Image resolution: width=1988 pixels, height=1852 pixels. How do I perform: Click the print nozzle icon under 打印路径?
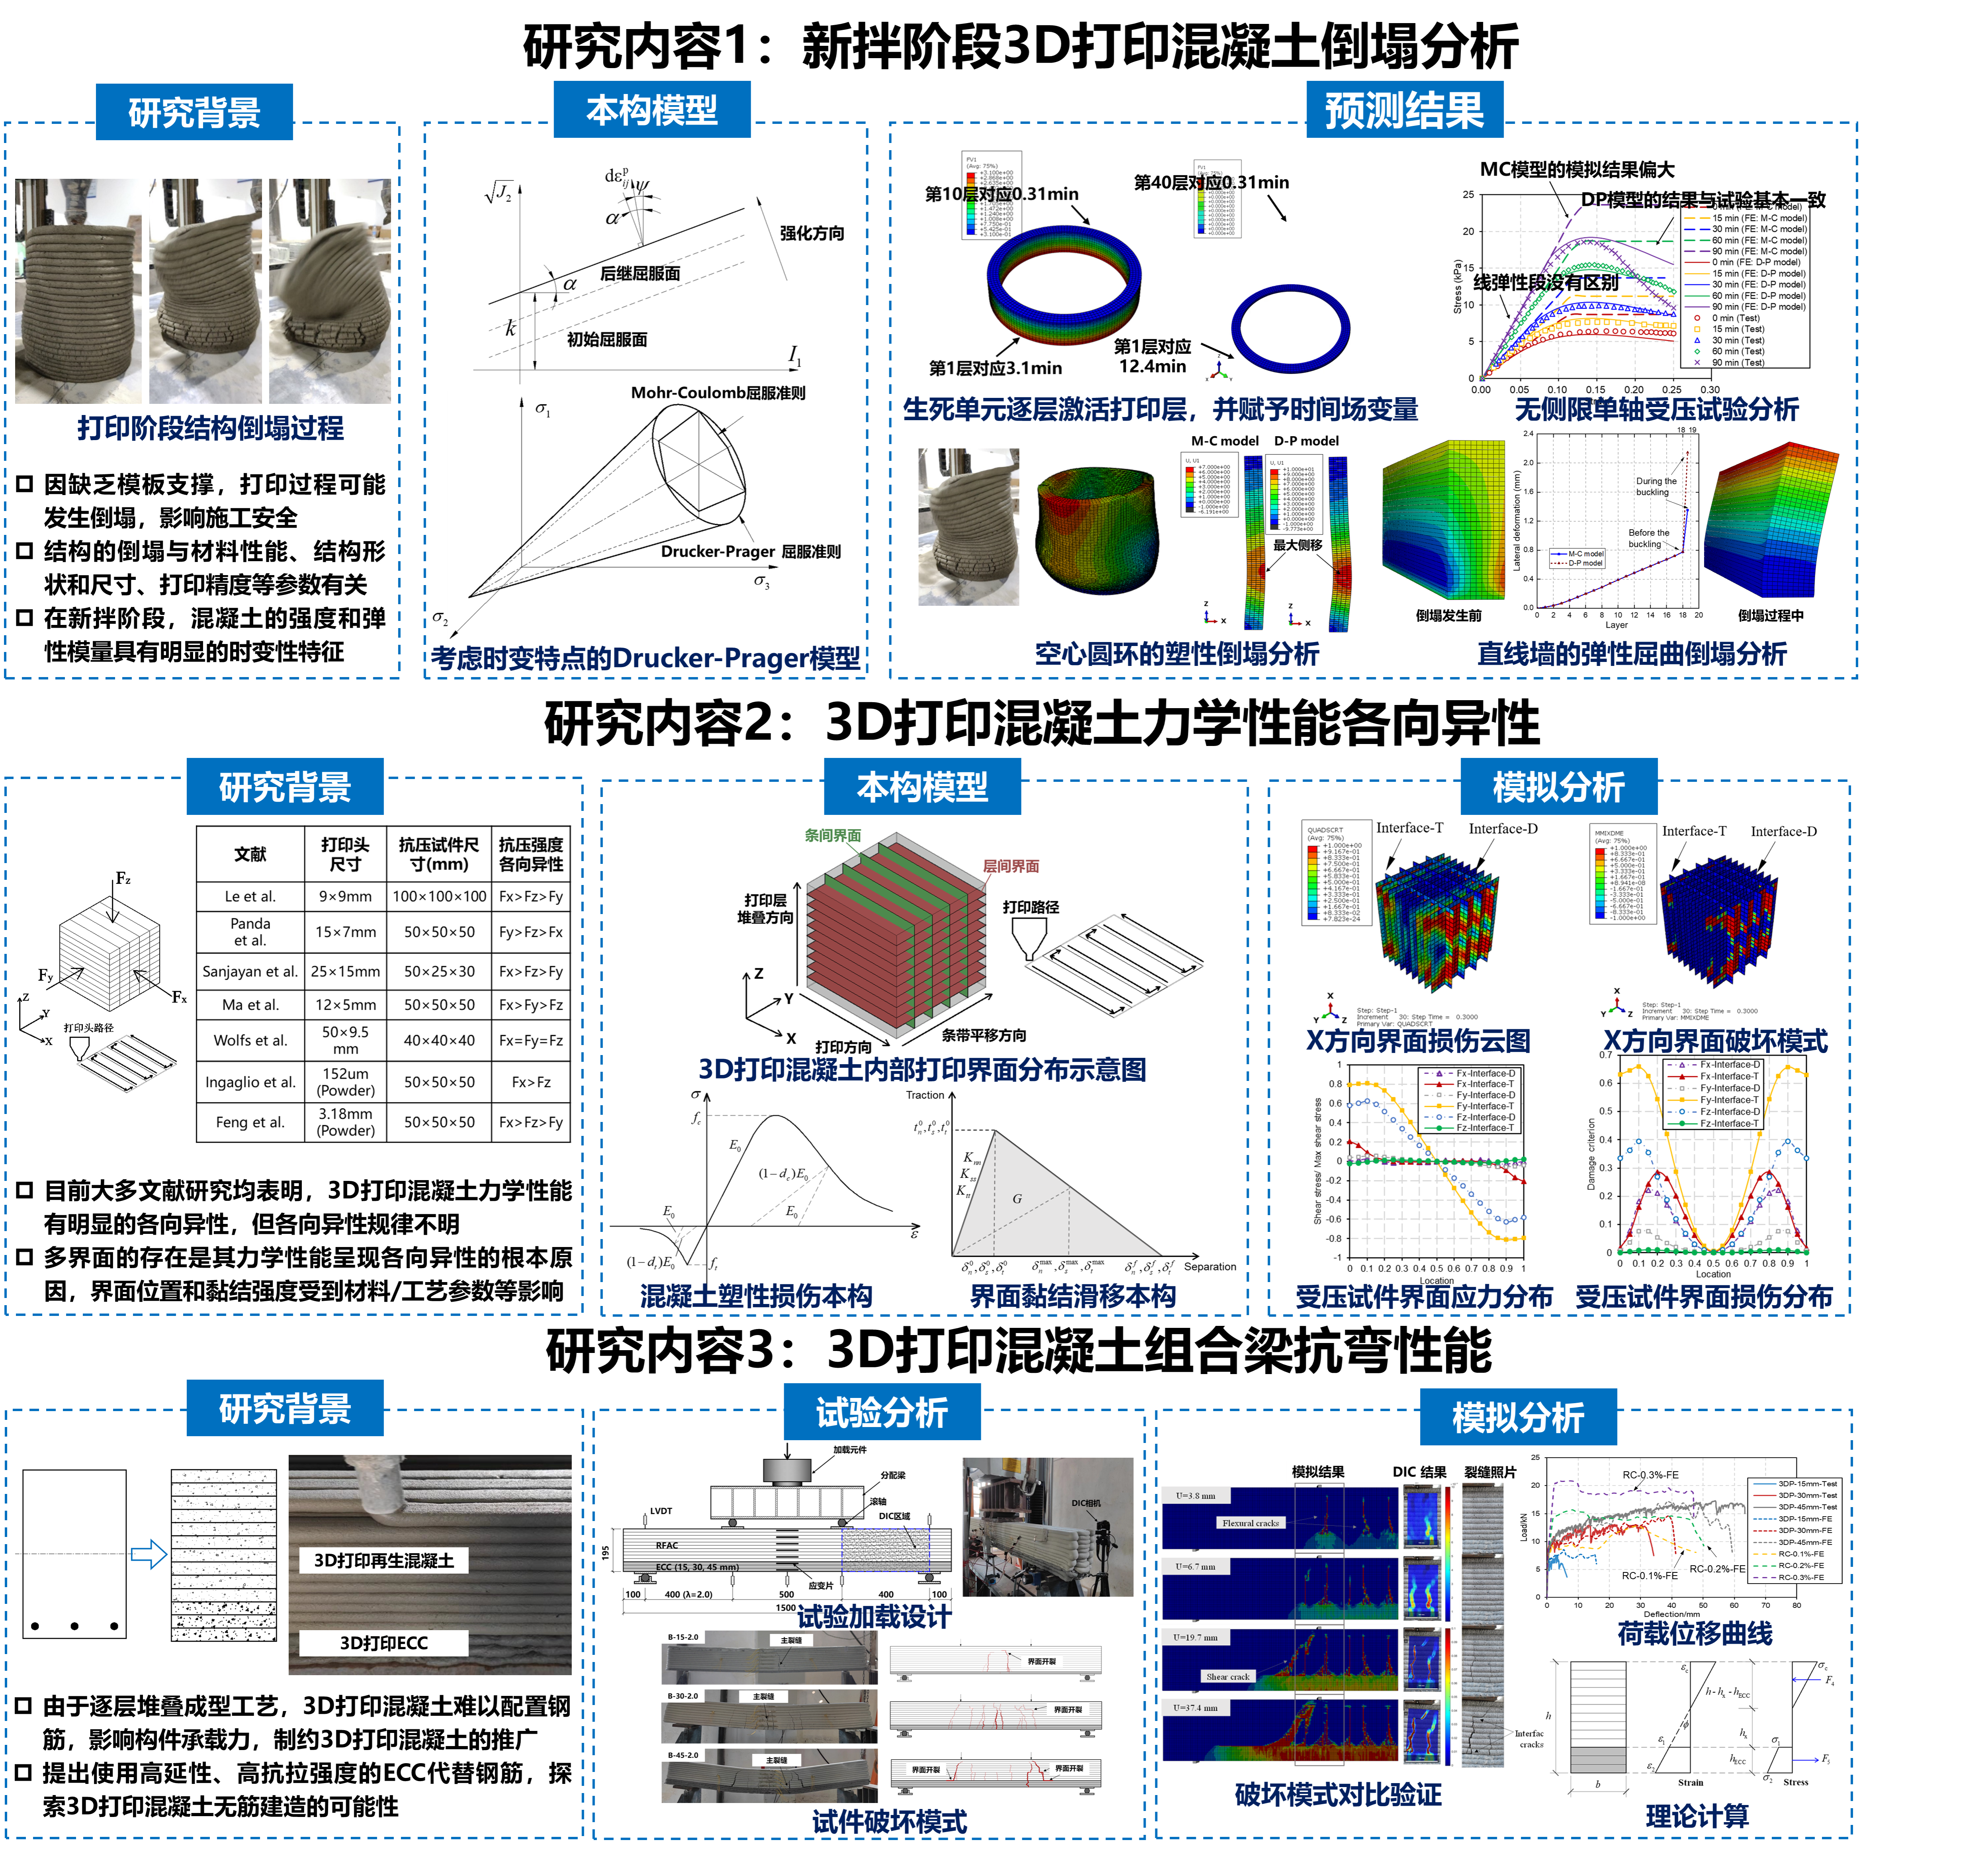pyautogui.click(x=1029, y=939)
